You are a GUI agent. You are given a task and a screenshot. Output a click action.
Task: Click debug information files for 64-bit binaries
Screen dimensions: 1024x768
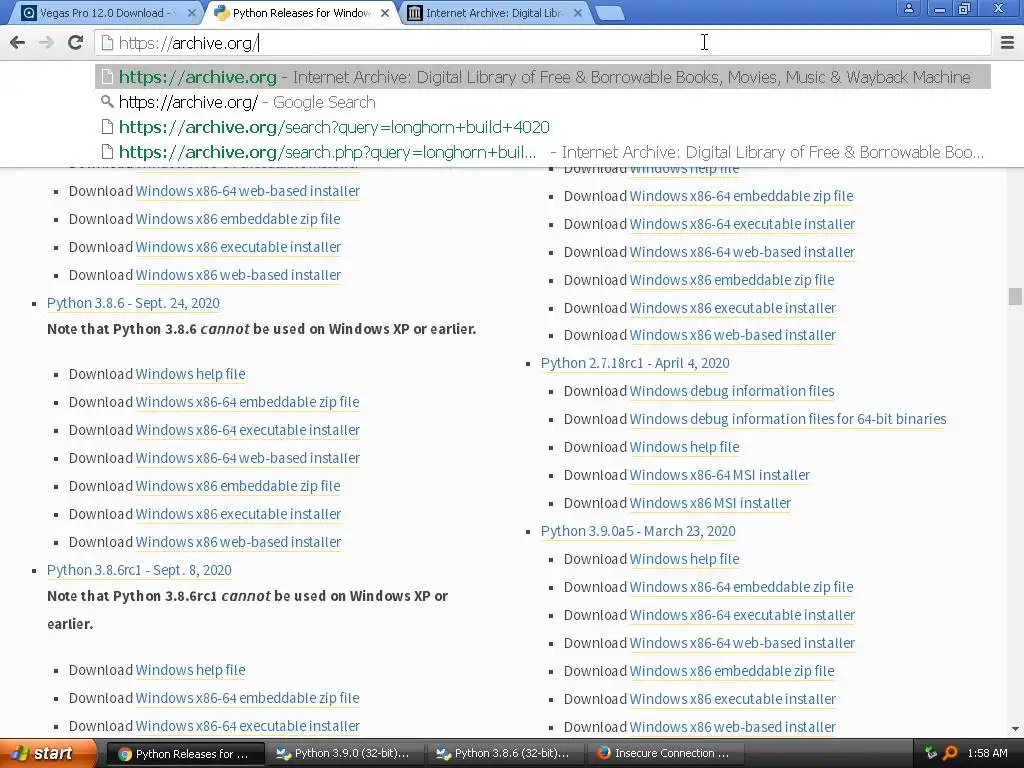coord(788,419)
